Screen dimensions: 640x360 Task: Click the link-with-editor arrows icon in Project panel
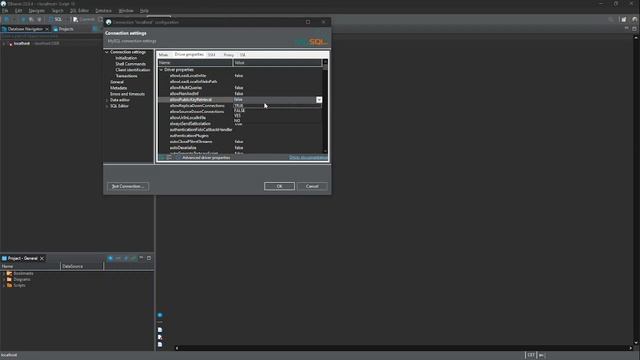[126, 258]
